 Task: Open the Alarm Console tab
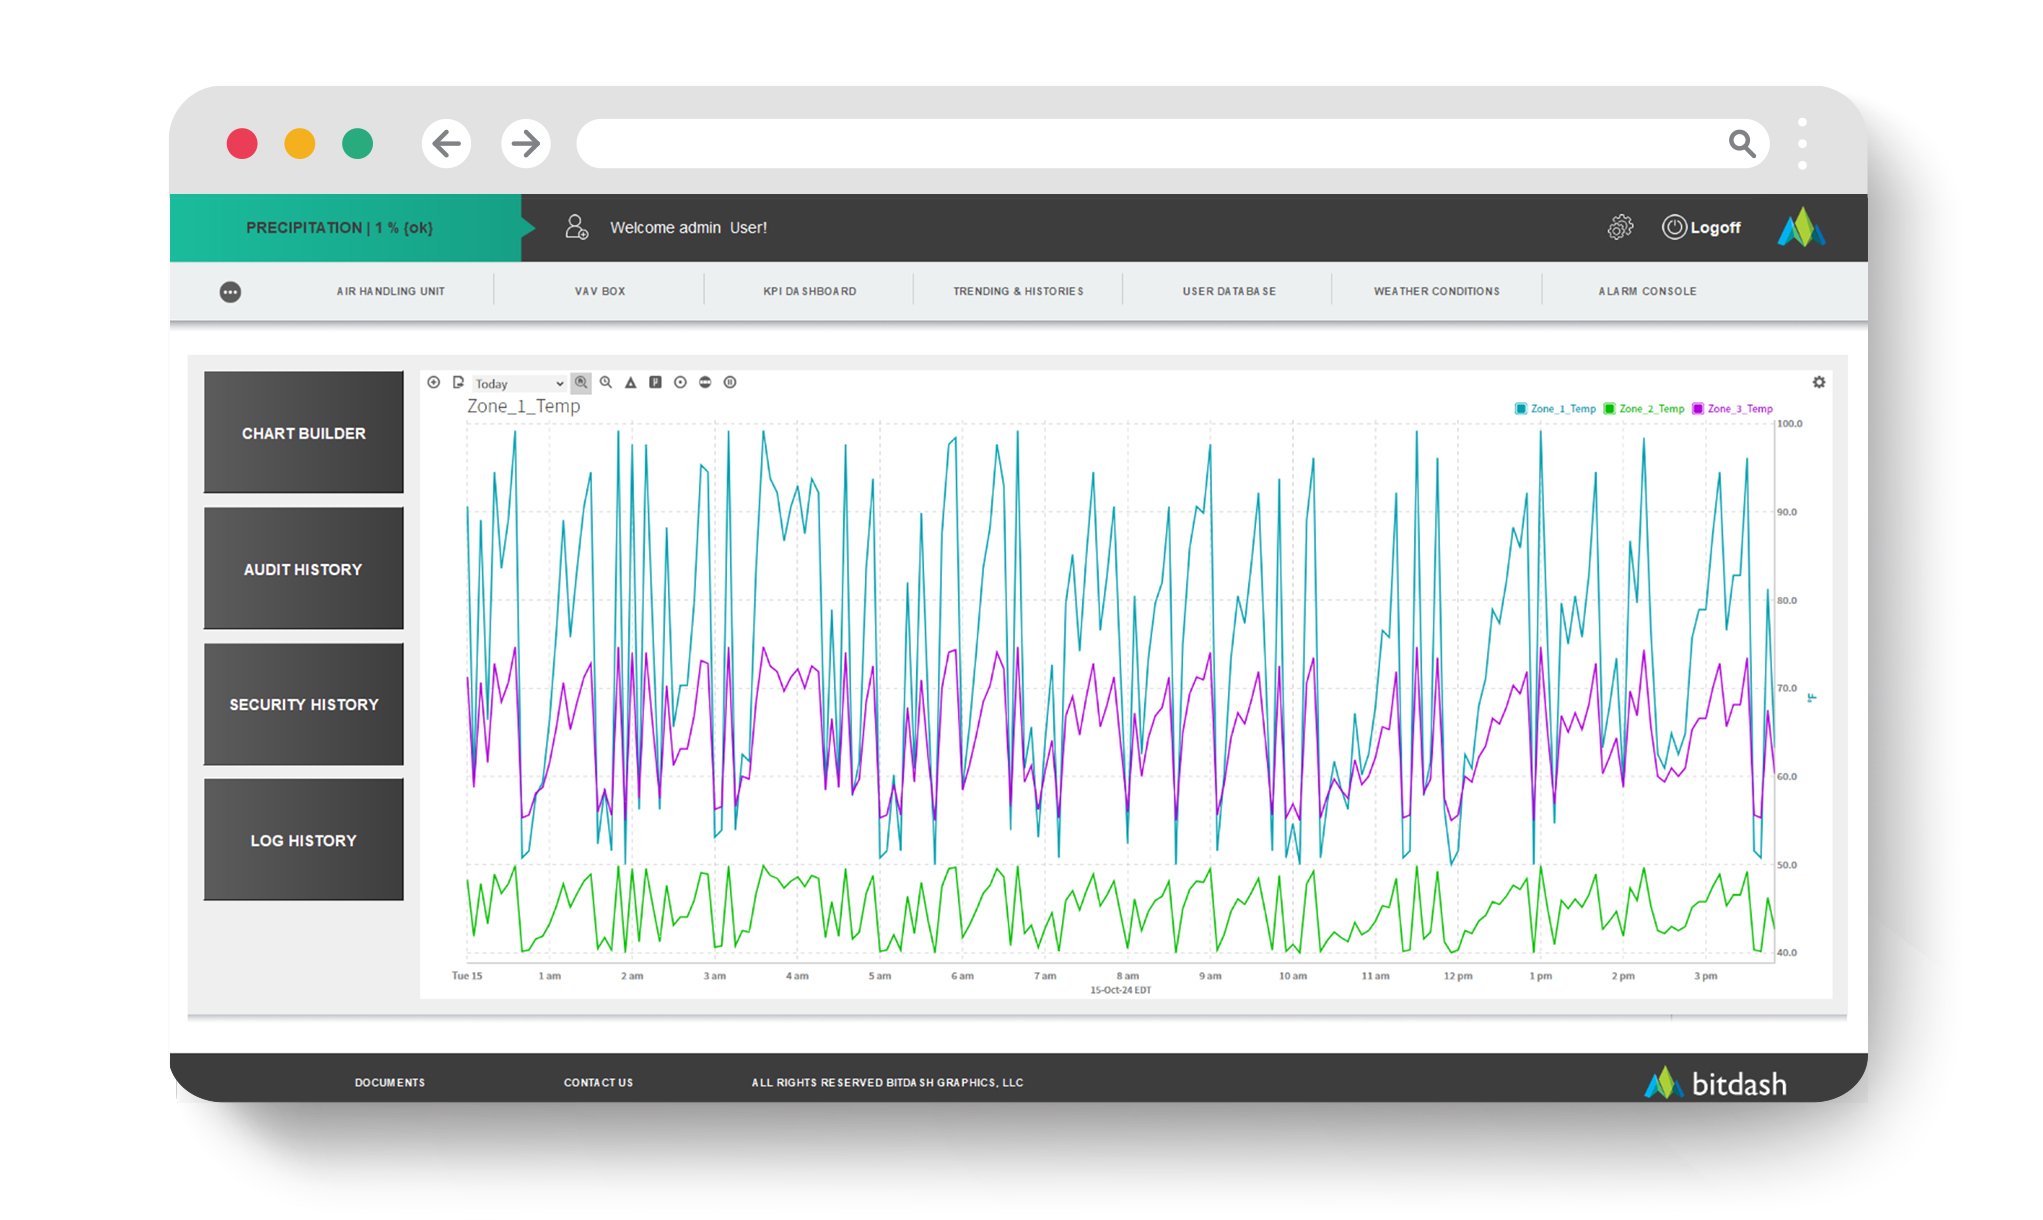[x=1647, y=291]
